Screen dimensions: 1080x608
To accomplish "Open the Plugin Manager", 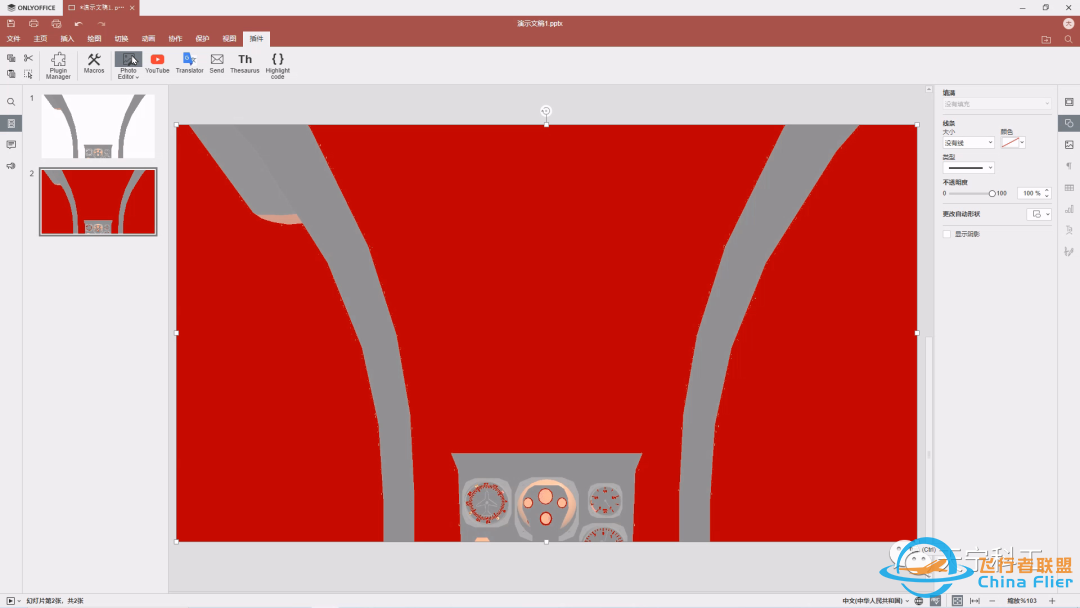I will (58, 65).
